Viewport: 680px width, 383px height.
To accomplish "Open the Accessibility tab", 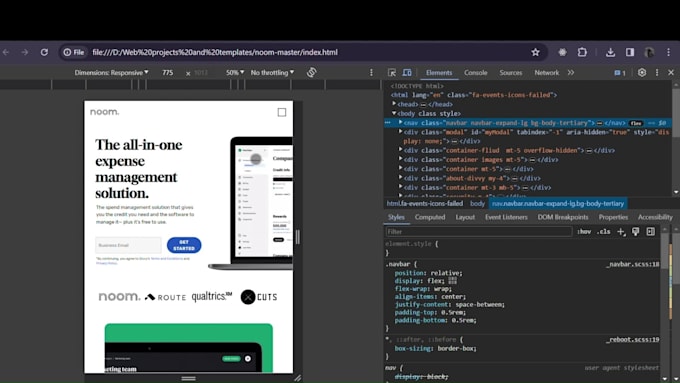I will [655, 217].
